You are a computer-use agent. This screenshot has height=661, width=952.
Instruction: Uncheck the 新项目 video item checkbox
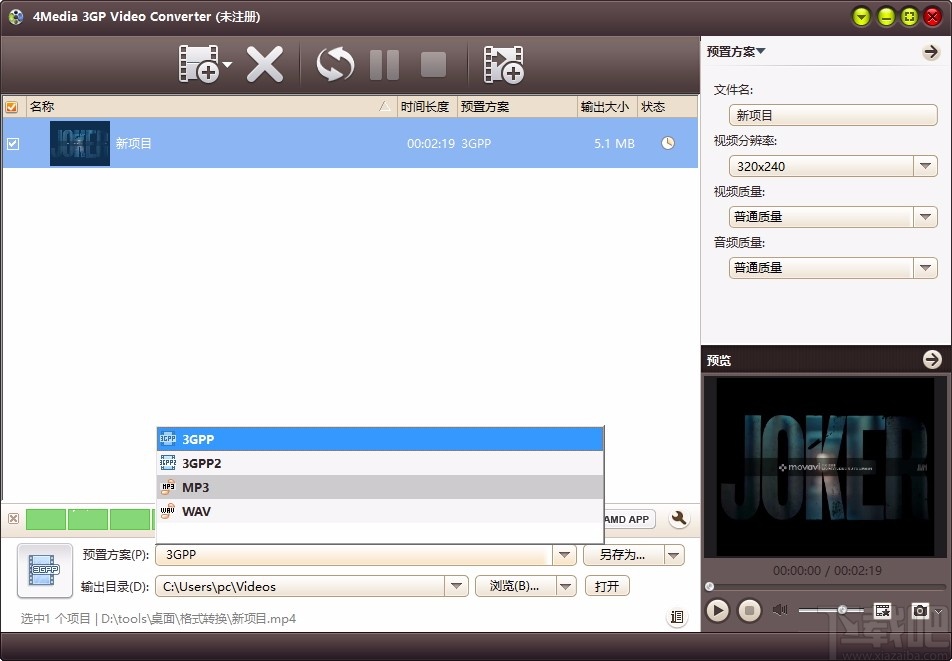(13, 143)
